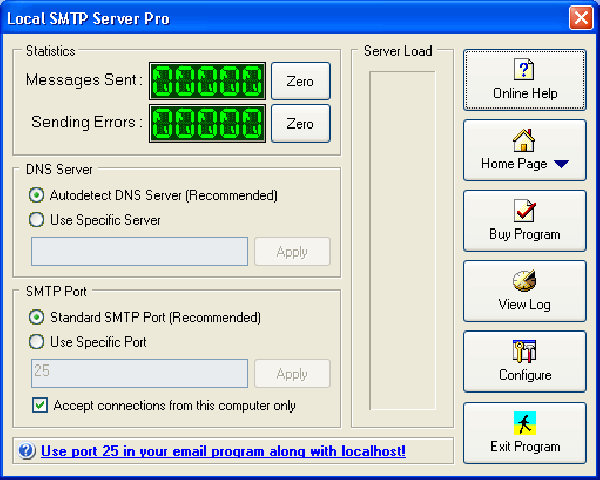
Task: Zero the Sending Errors counter
Action: (300, 124)
